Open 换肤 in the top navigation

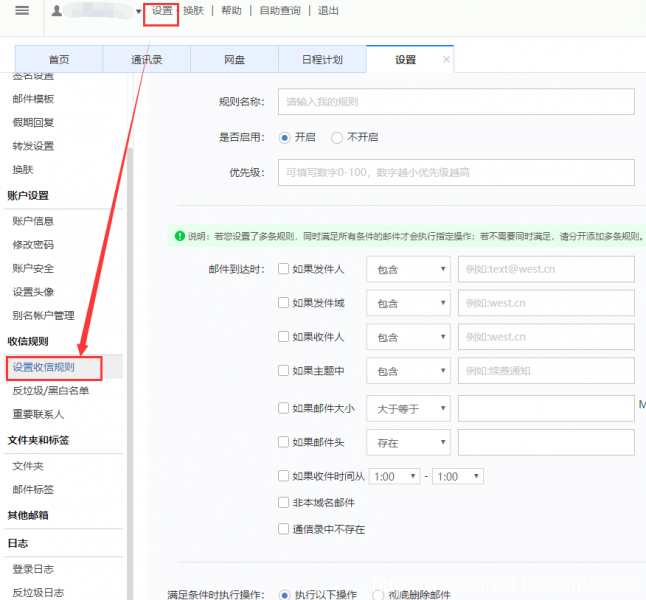point(194,11)
